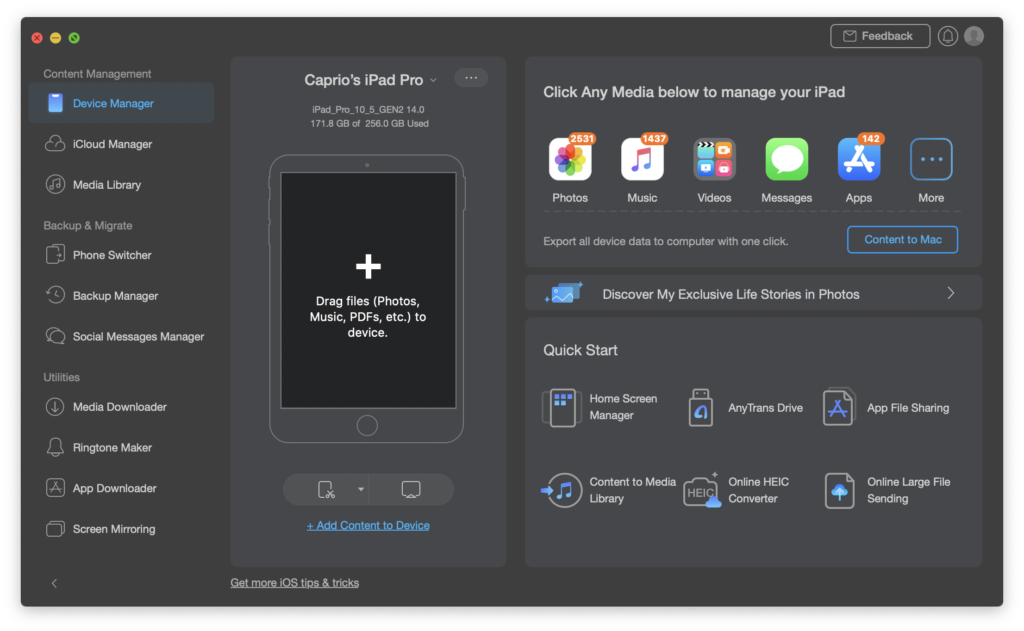This screenshot has width=1024, height=631.
Task: Expand the Caprio's iPad Pro device dropdown
Action: [433, 80]
